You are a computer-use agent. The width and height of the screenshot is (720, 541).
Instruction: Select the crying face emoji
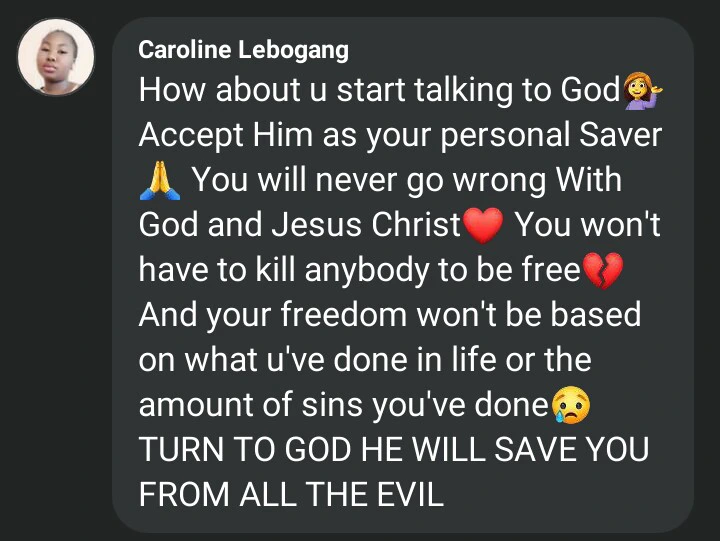pyautogui.click(x=570, y=405)
